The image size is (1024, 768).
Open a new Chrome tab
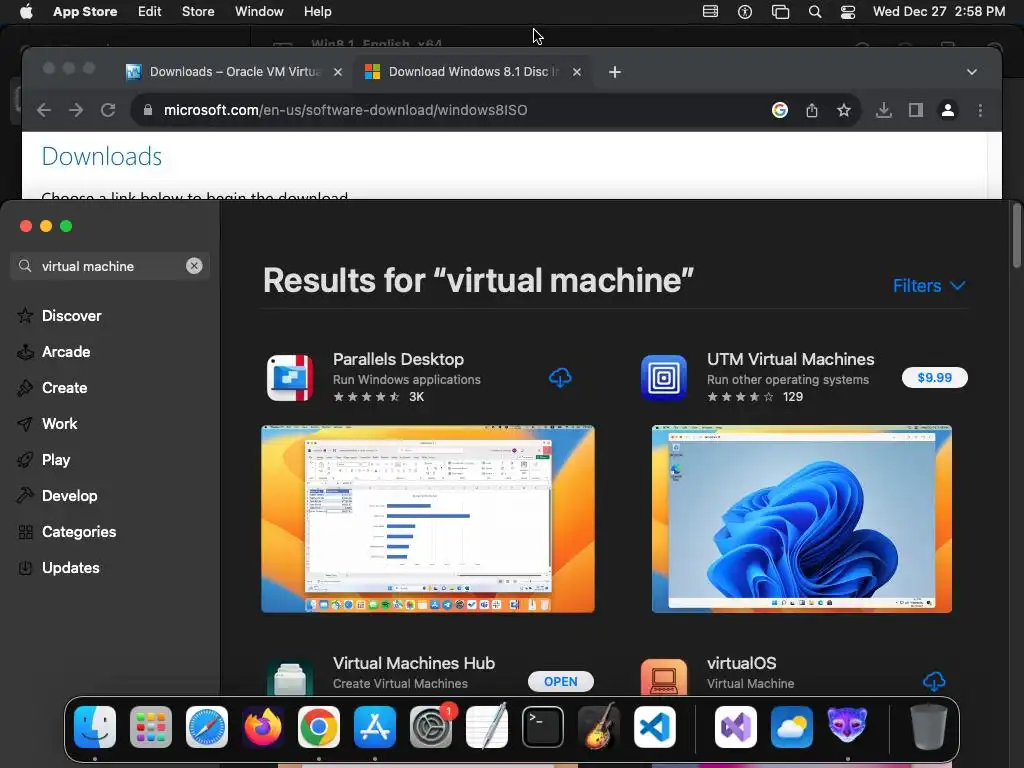(615, 72)
